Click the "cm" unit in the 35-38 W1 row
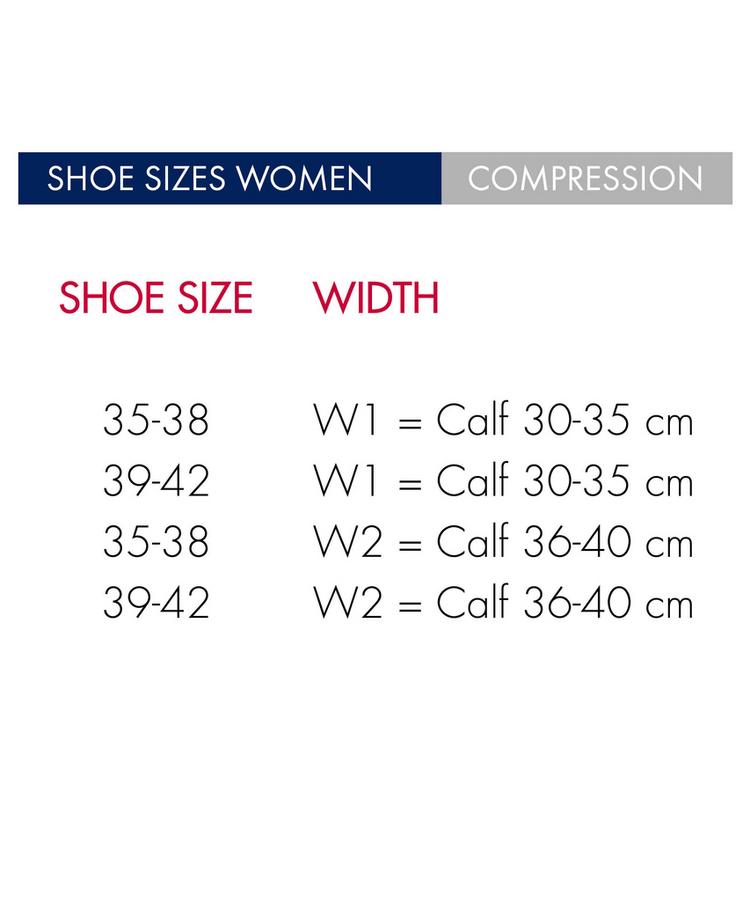 [669, 424]
